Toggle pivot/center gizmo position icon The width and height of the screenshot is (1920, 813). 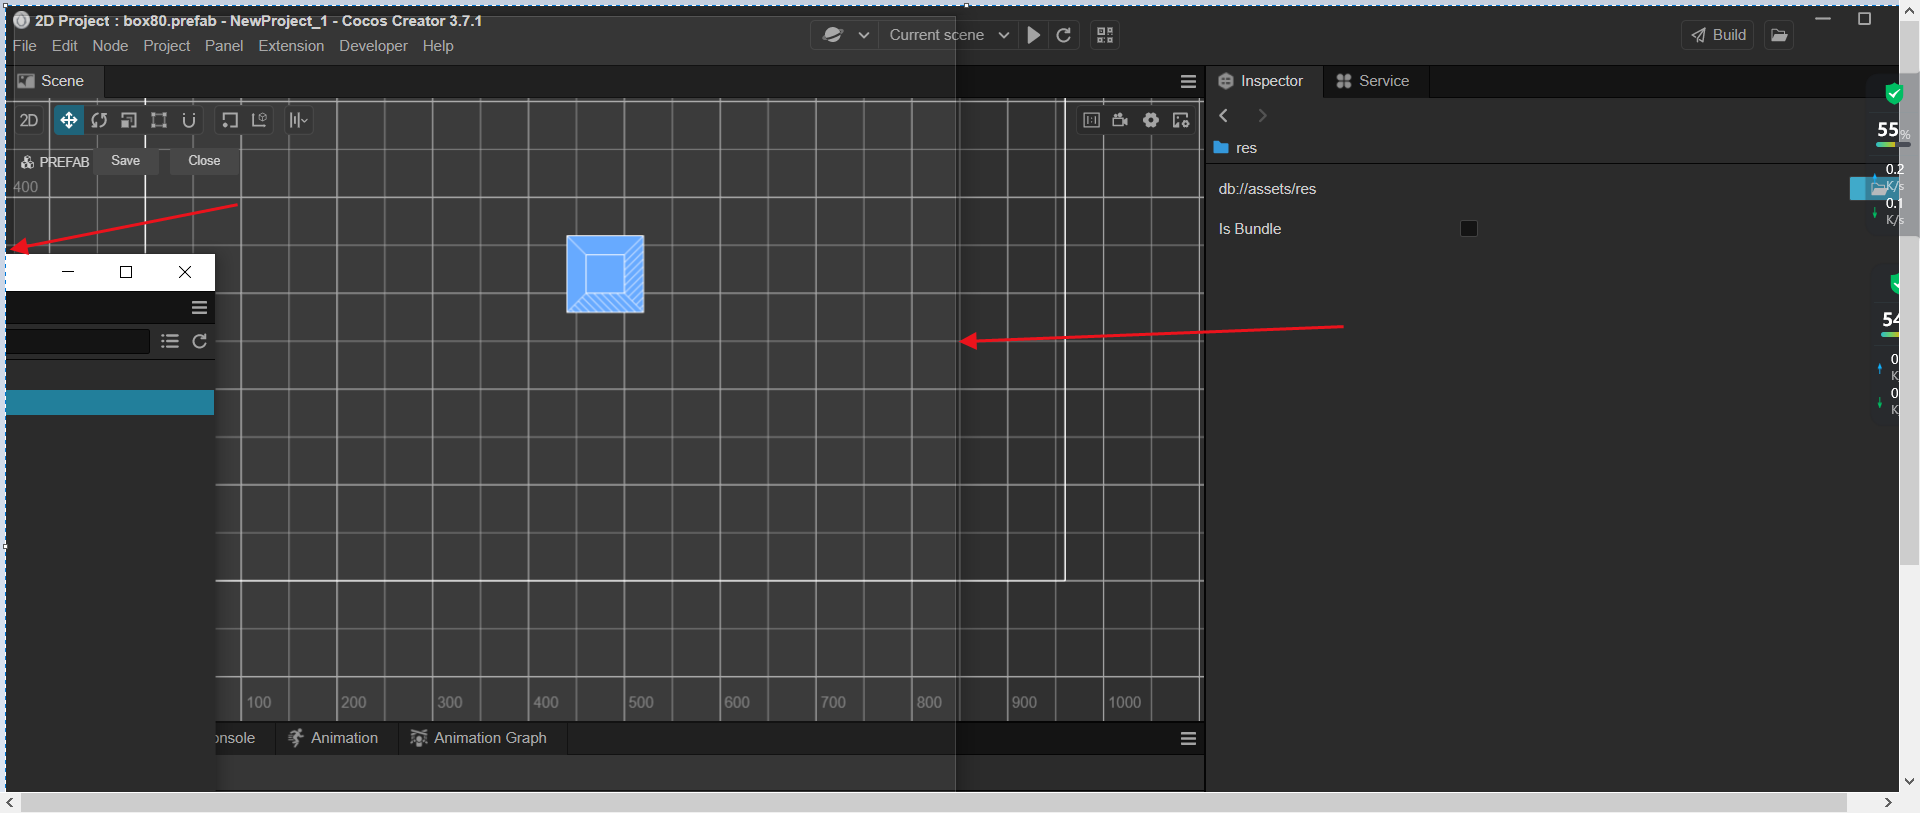[x=230, y=120]
